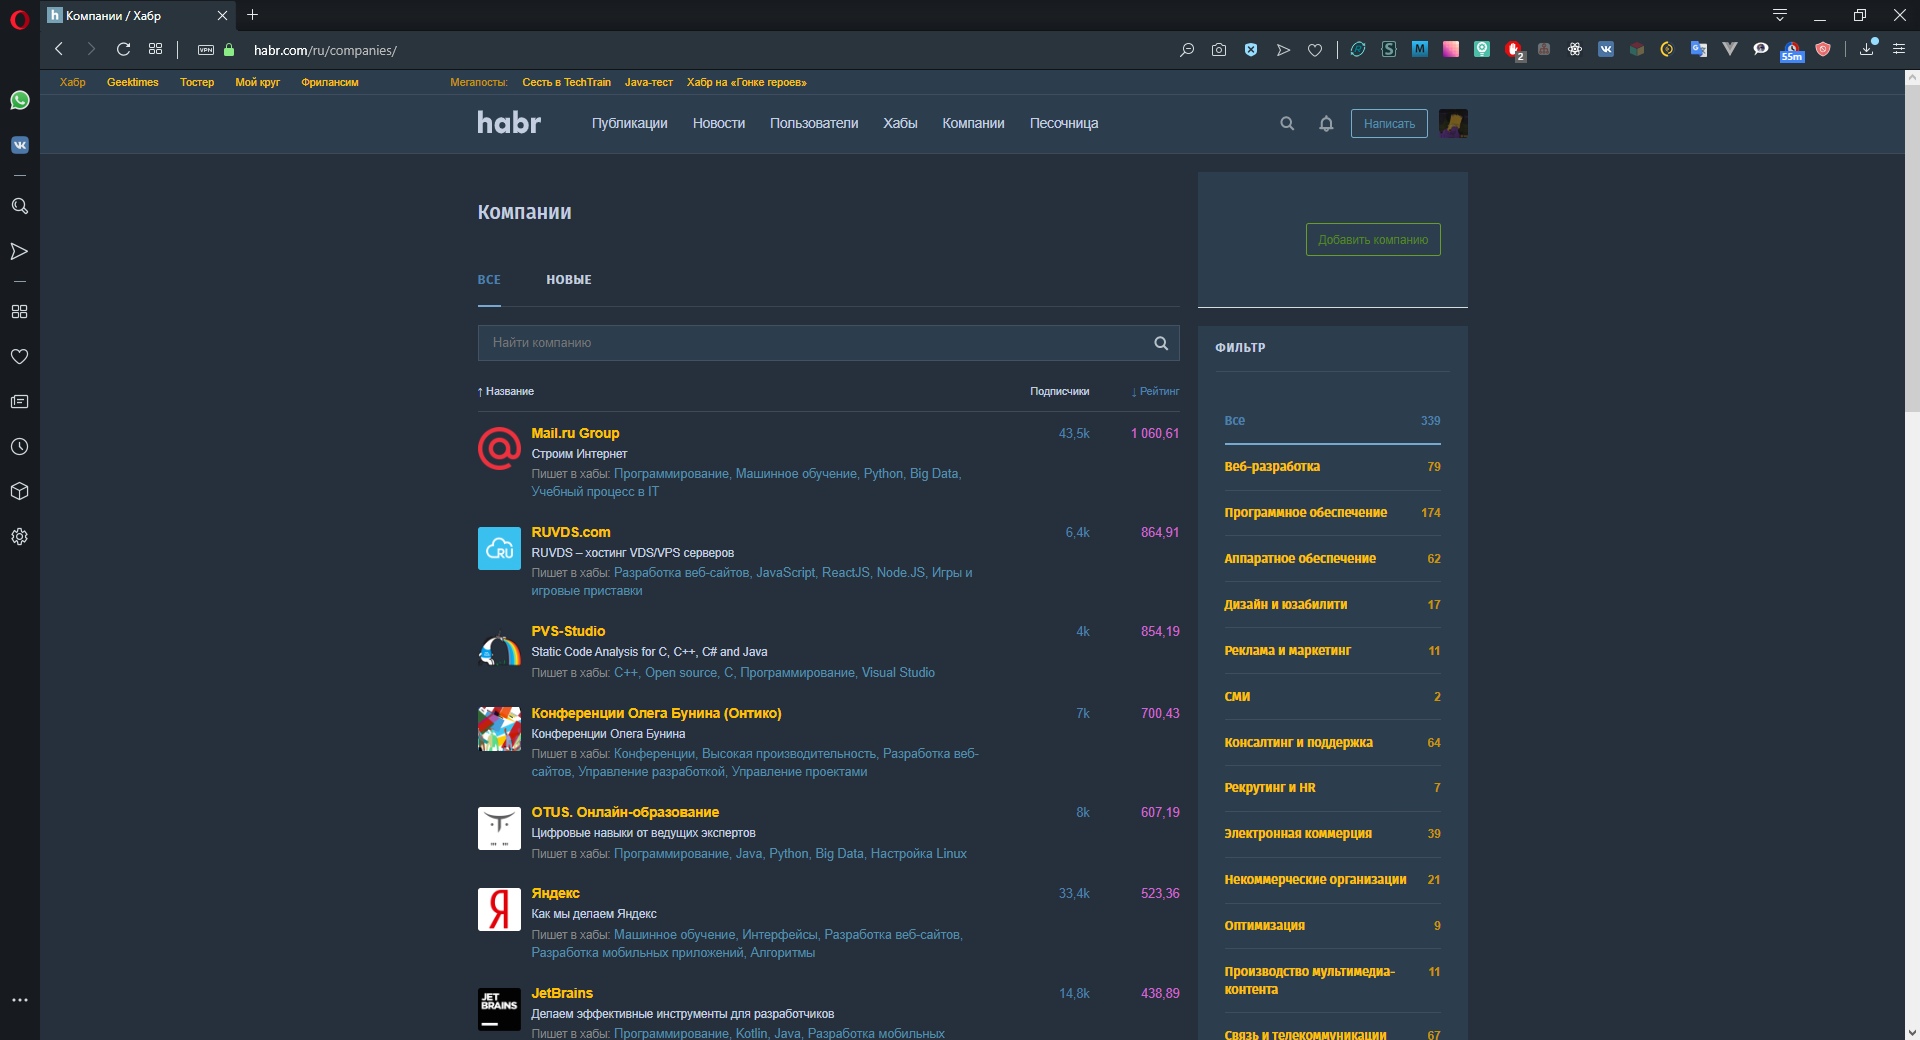Viewport: 1920px width, 1040px height.
Task: Go back to the previous page
Action: tap(59, 49)
